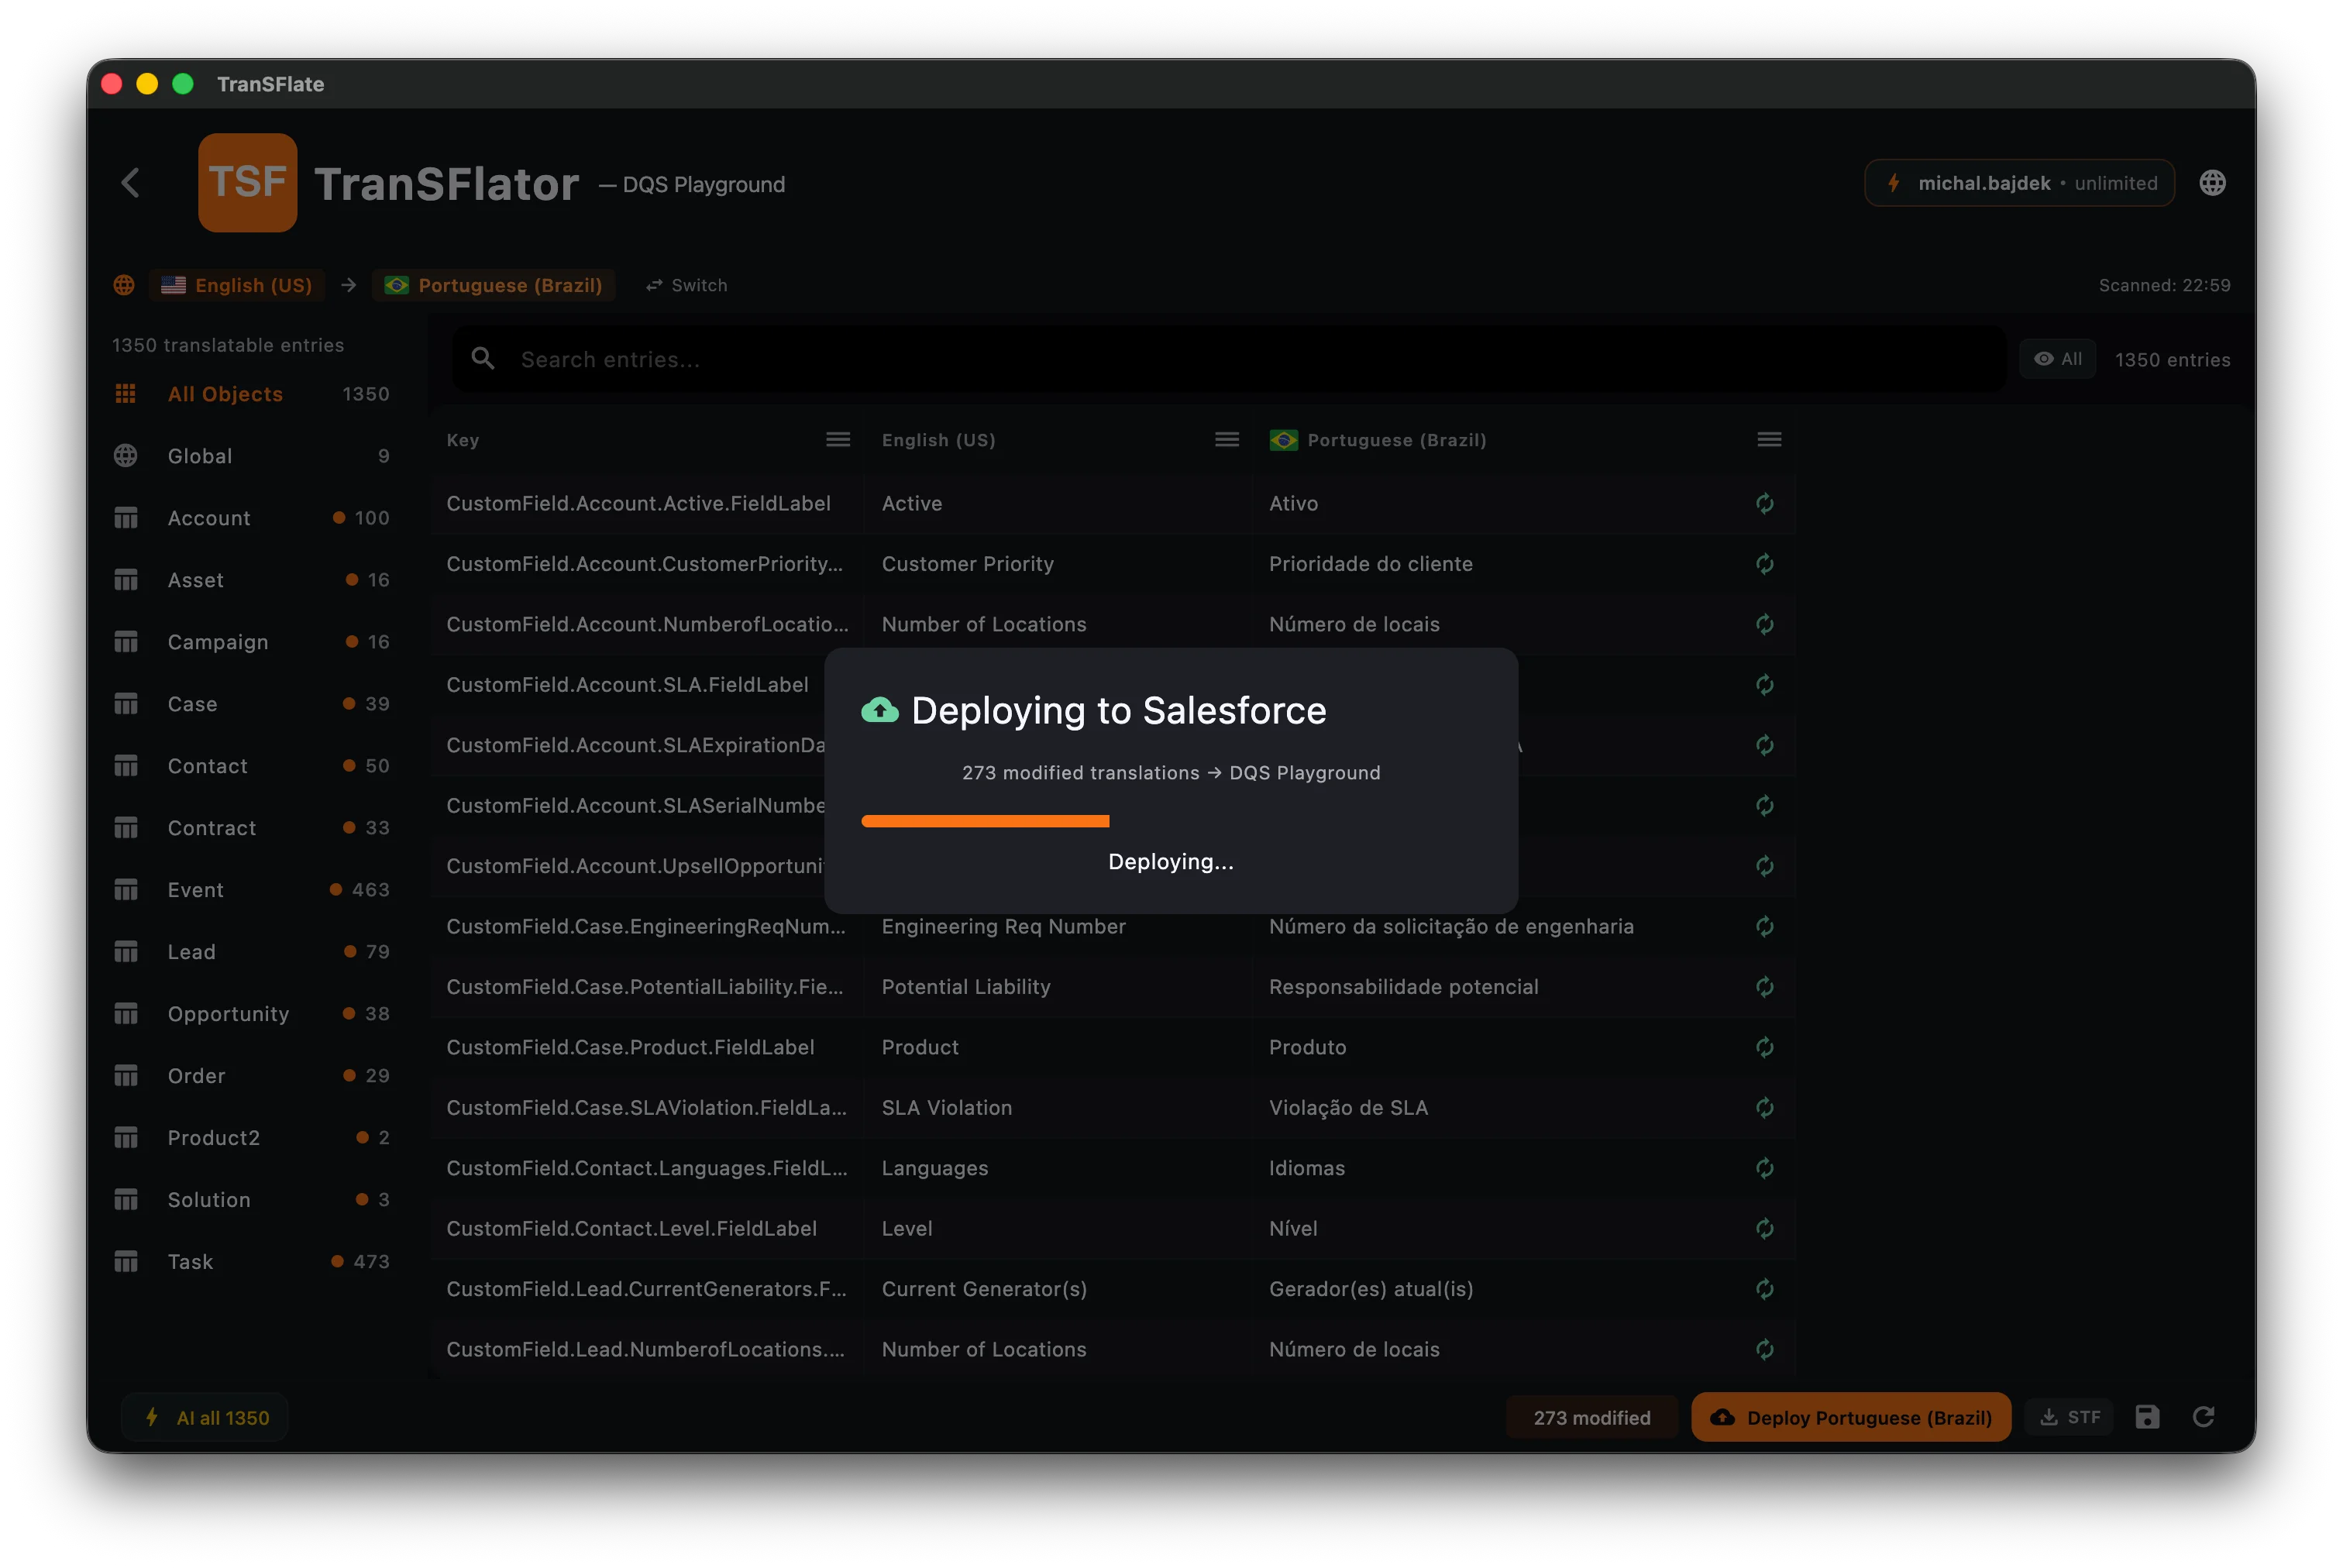Click the retranslate icon next to Ativo
Viewport: 2343px width, 1568px height.
click(x=1764, y=503)
